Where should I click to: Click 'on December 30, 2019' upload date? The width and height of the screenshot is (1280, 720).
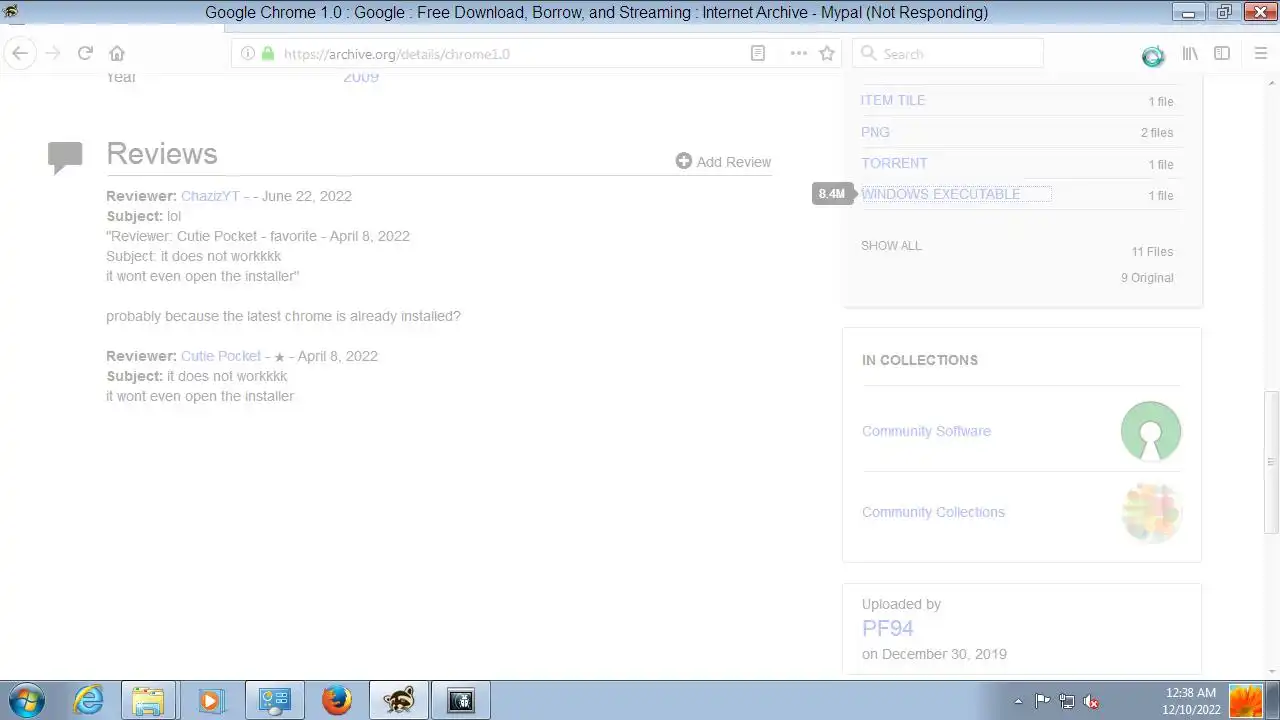tap(934, 654)
